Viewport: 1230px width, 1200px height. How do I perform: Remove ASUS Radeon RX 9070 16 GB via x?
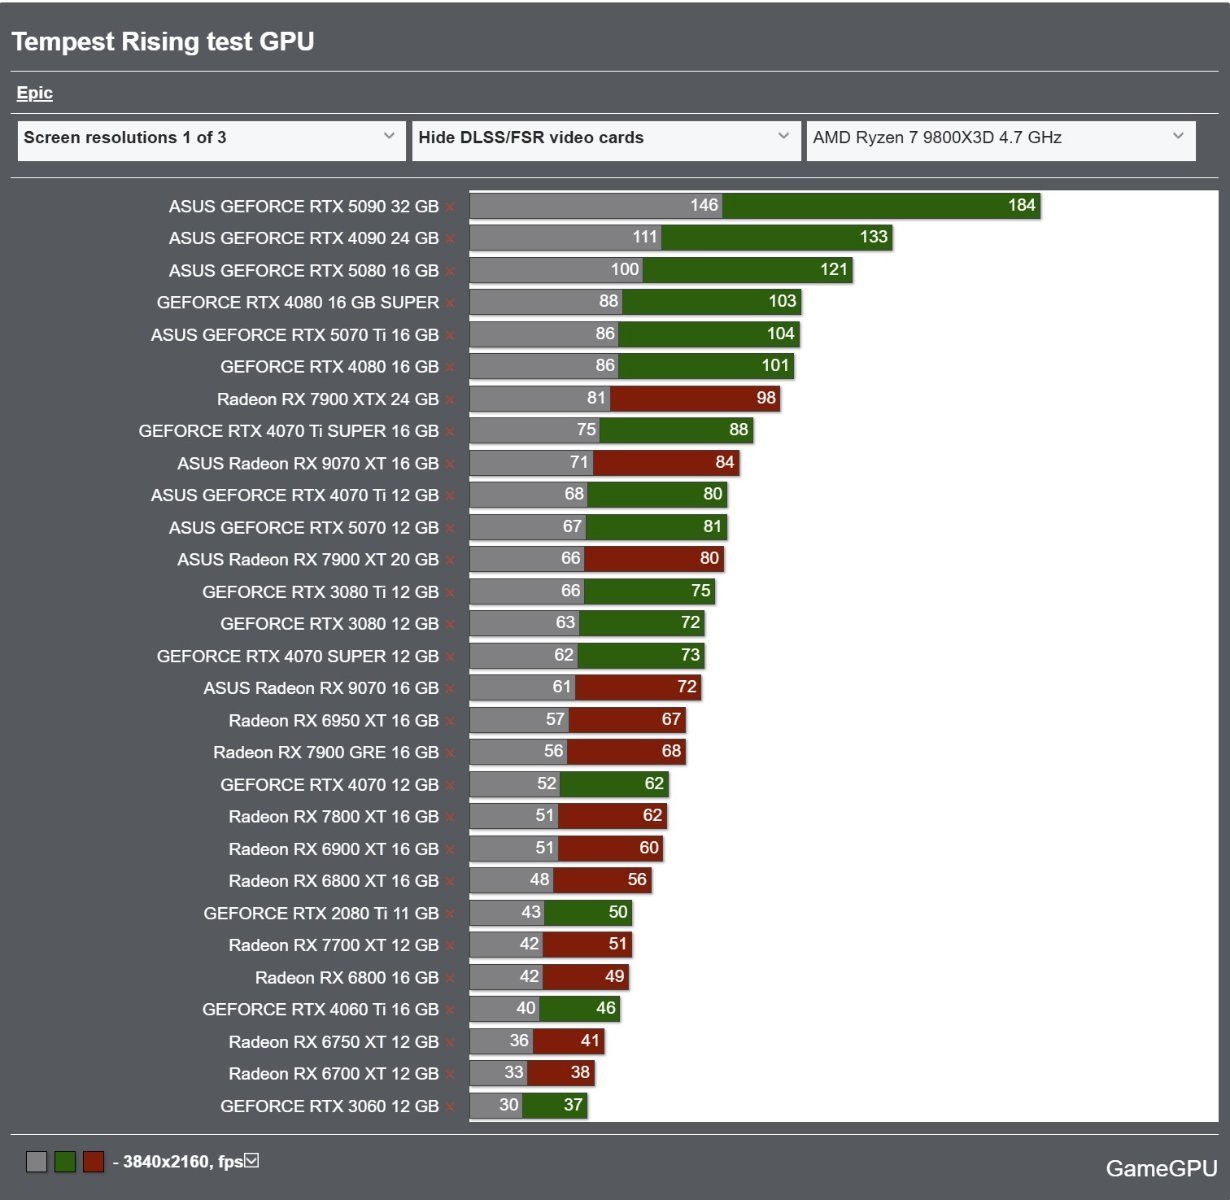tap(451, 689)
